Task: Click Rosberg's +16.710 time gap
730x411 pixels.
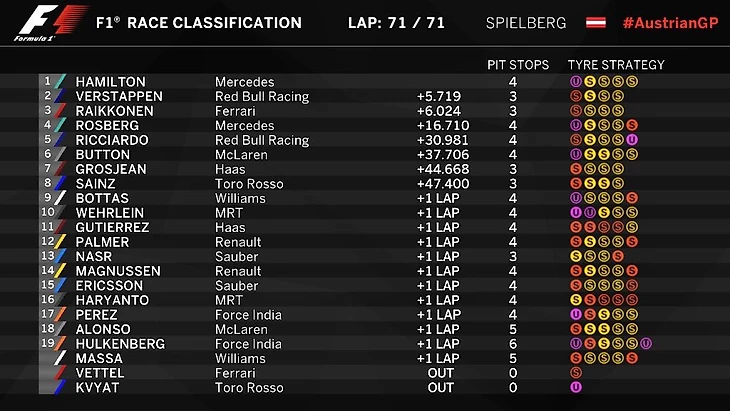Action: [x=442, y=126]
